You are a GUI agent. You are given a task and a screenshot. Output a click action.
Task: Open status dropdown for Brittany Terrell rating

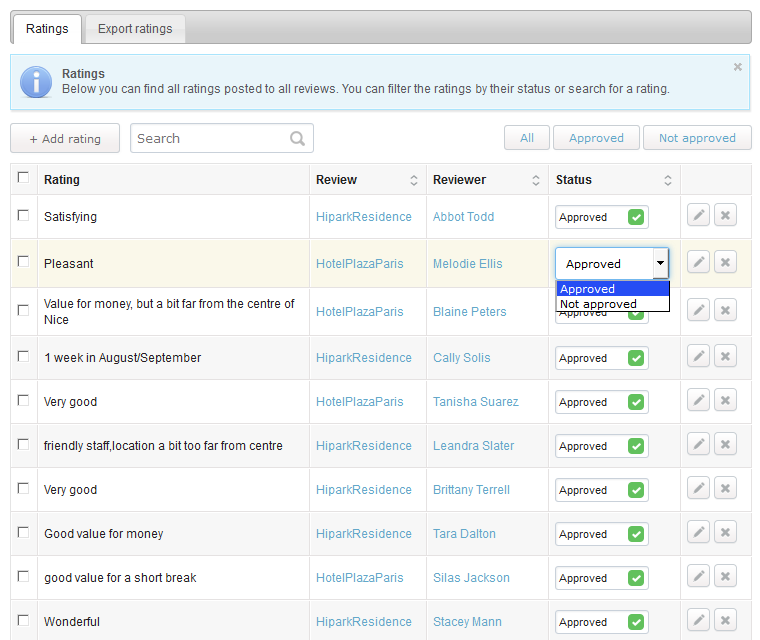tap(602, 490)
